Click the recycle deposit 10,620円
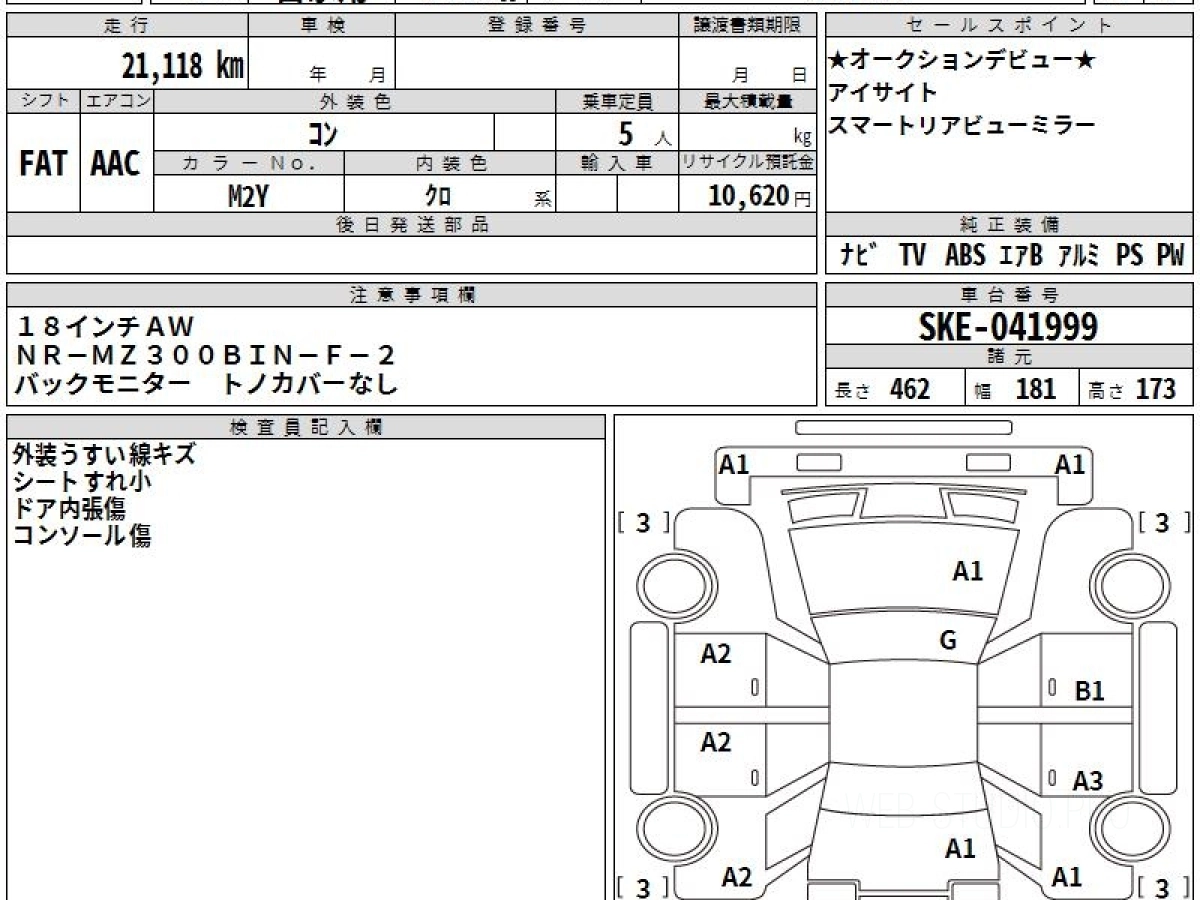 point(760,196)
